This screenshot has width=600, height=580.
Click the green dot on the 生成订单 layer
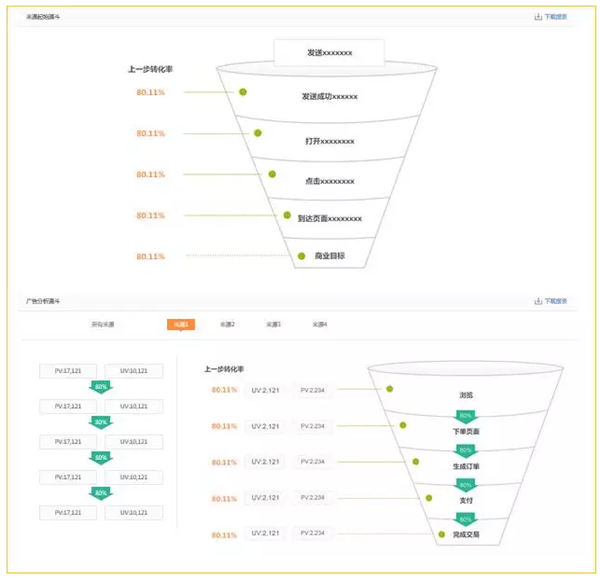(416, 462)
